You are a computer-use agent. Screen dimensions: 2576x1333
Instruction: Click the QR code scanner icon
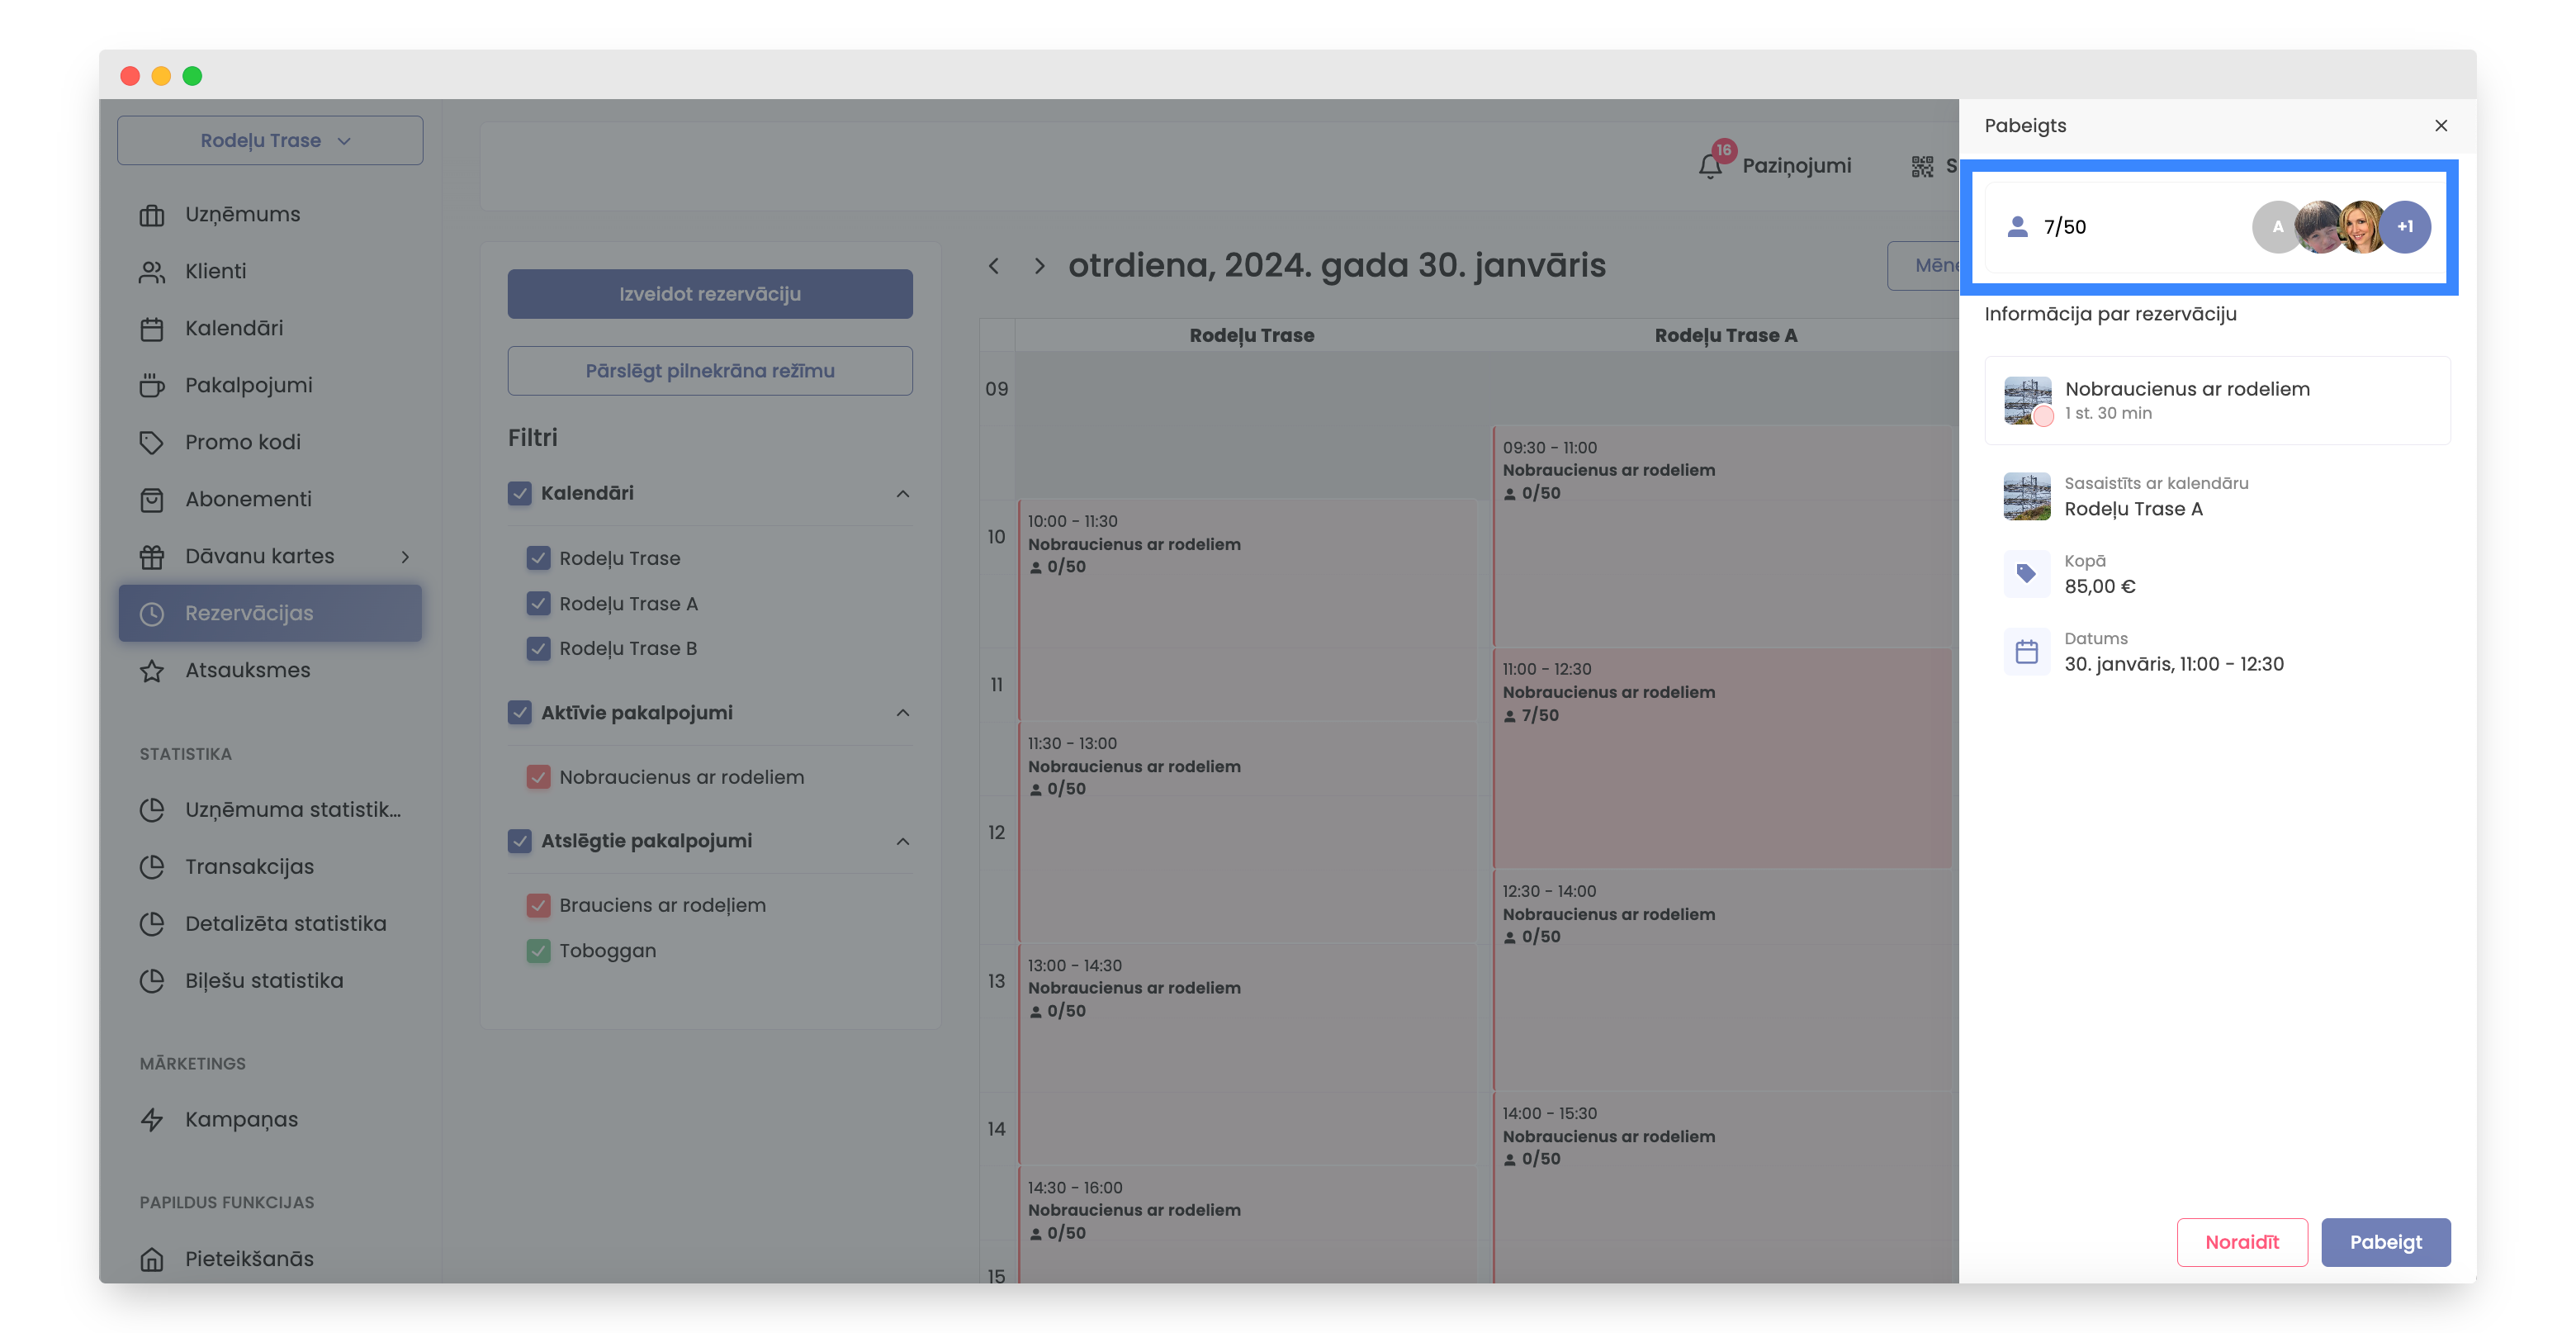[x=1921, y=166]
